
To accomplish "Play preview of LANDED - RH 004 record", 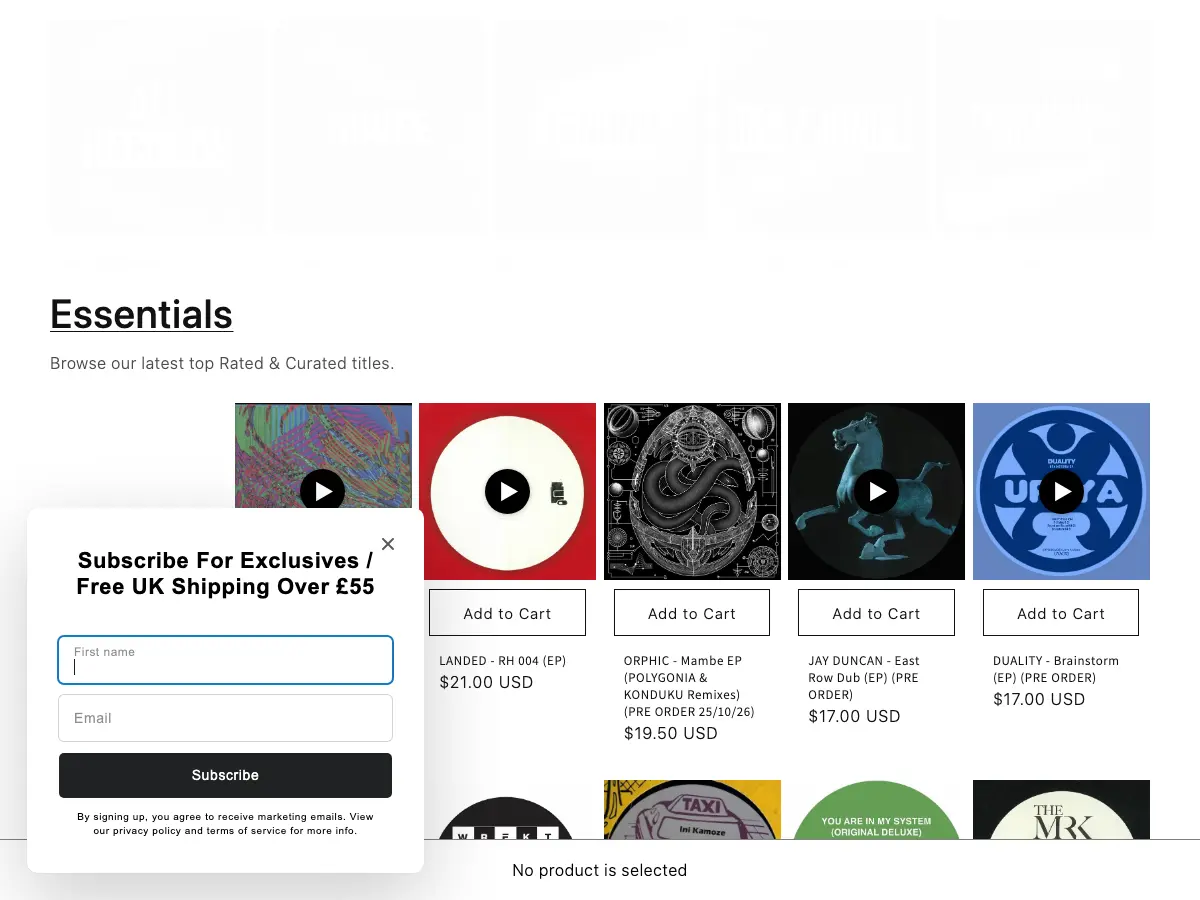I will (507, 492).
